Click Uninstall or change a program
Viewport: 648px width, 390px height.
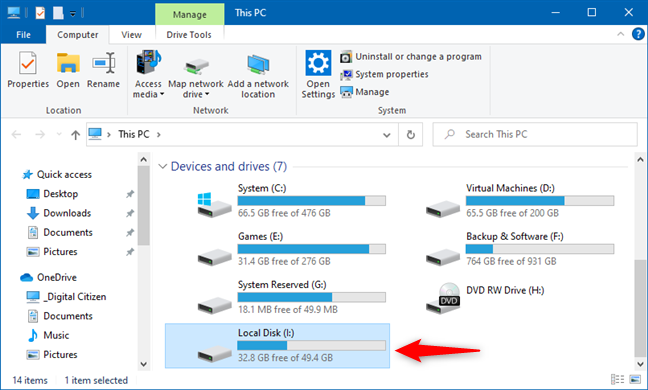coord(411,57)
